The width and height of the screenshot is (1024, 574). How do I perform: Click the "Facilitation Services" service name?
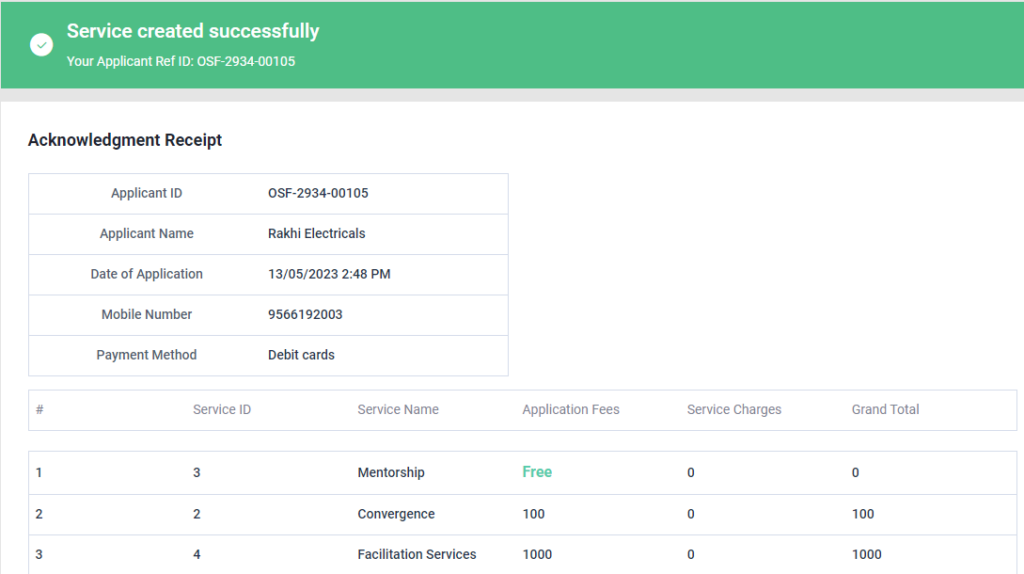417,554
